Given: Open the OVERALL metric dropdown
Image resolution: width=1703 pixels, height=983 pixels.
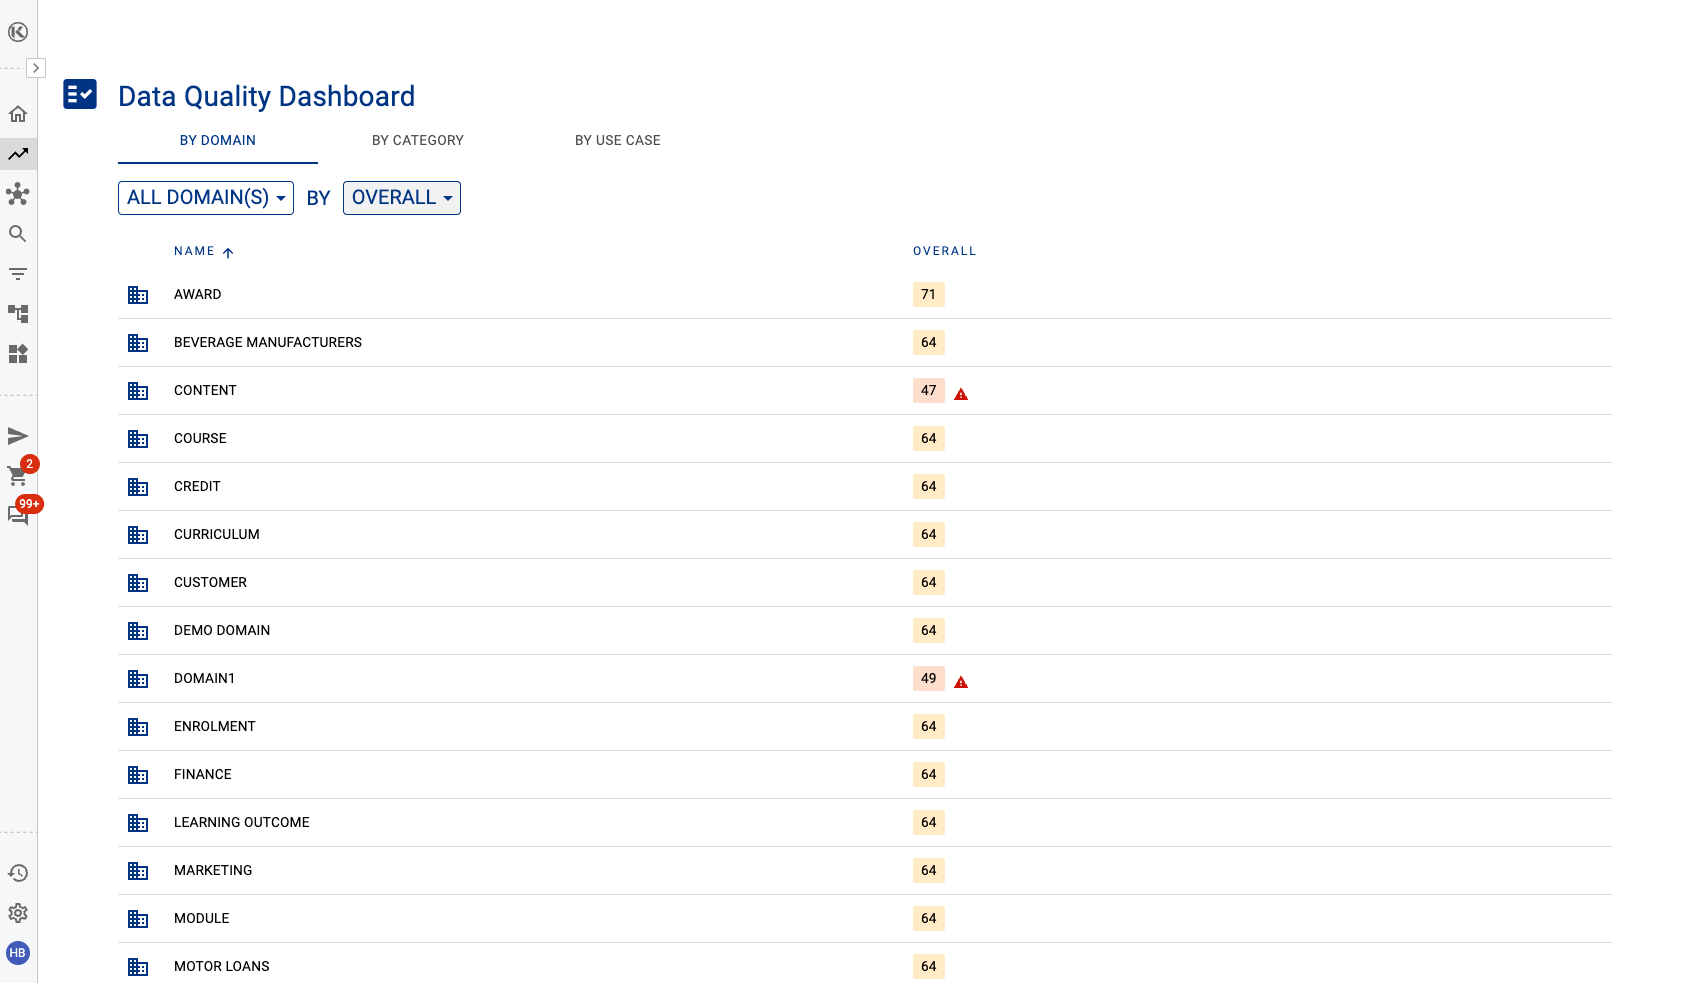Looking at the screenshot, I should (402, 198).
